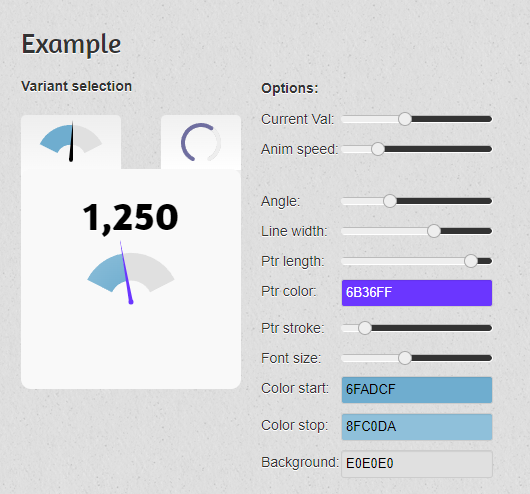Click the Ptr stroke slider handle
530x494 pixels.
pos(365,328)
